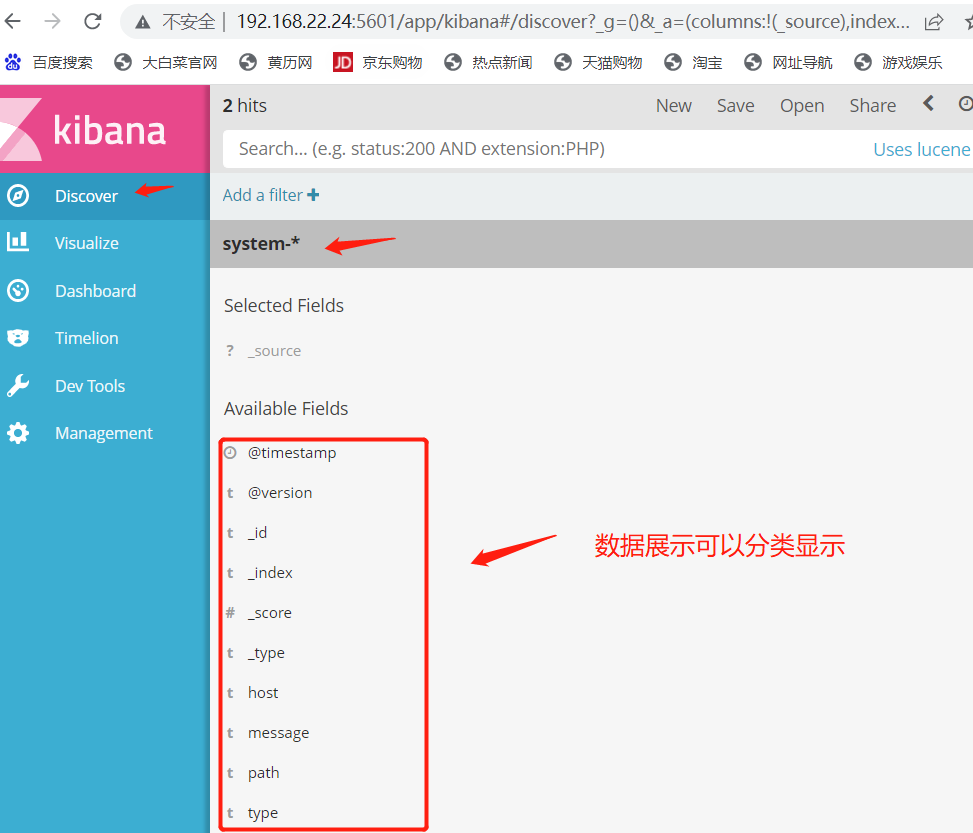Click the Selected Fields heading
973x833 pixels.
point(284,306)
